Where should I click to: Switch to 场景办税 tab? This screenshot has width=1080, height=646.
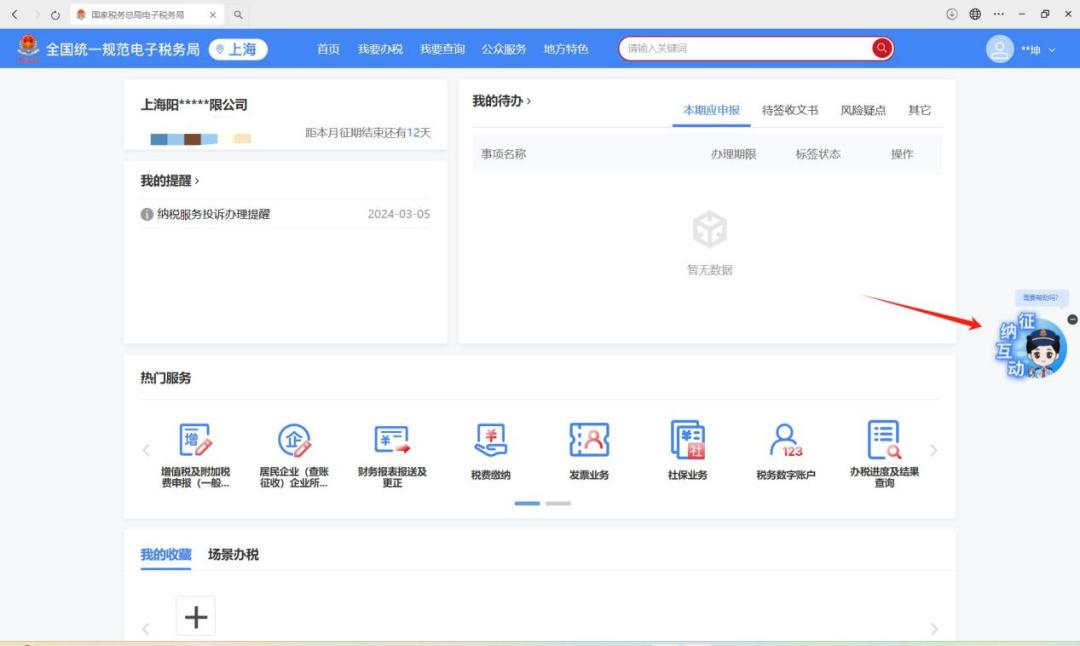(233, 554)
